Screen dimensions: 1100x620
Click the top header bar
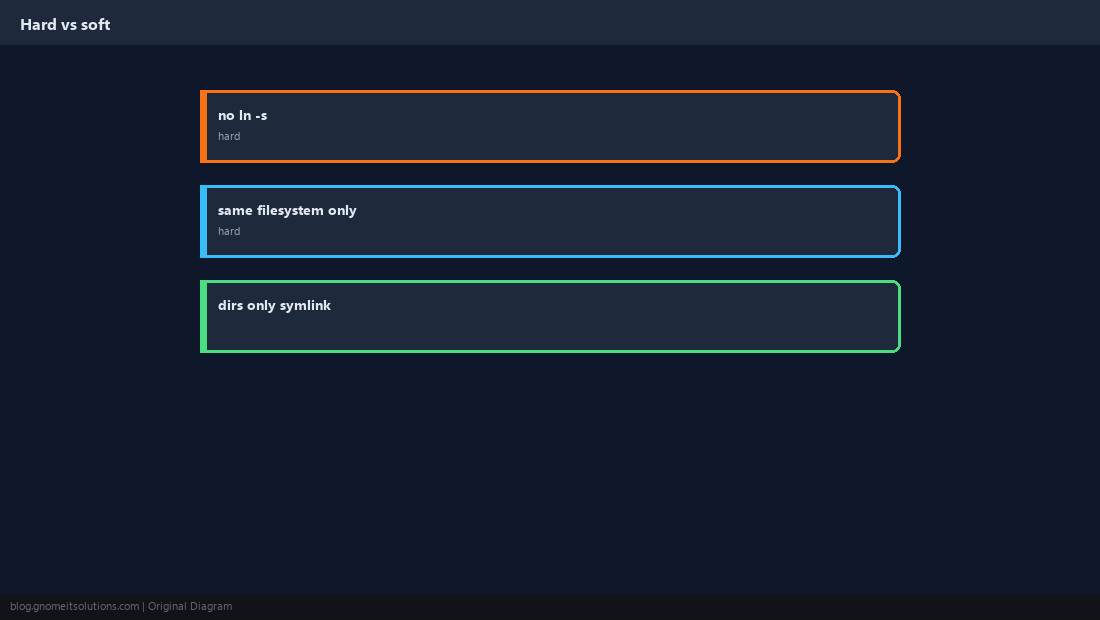(x=550, y=22)
